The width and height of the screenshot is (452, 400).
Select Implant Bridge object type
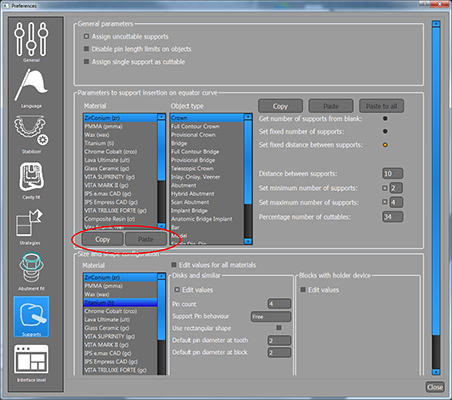[207, 211]
